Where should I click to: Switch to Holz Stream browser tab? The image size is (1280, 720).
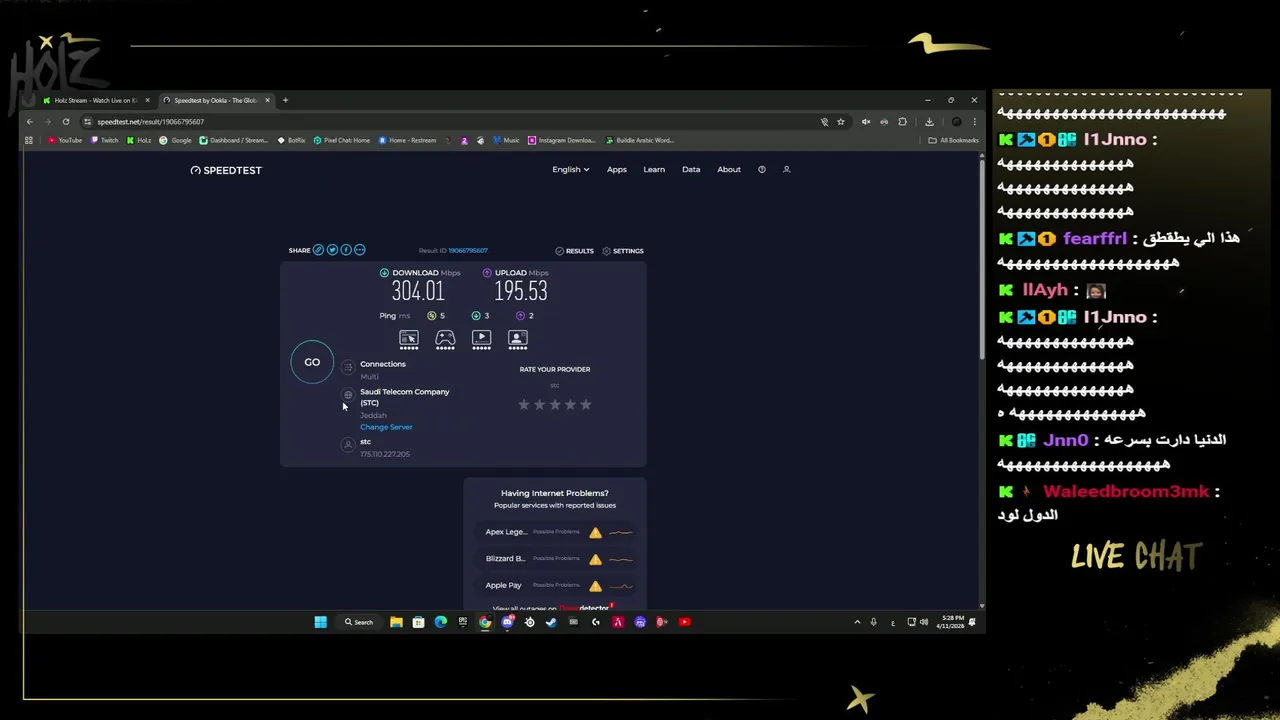[96, 100]
